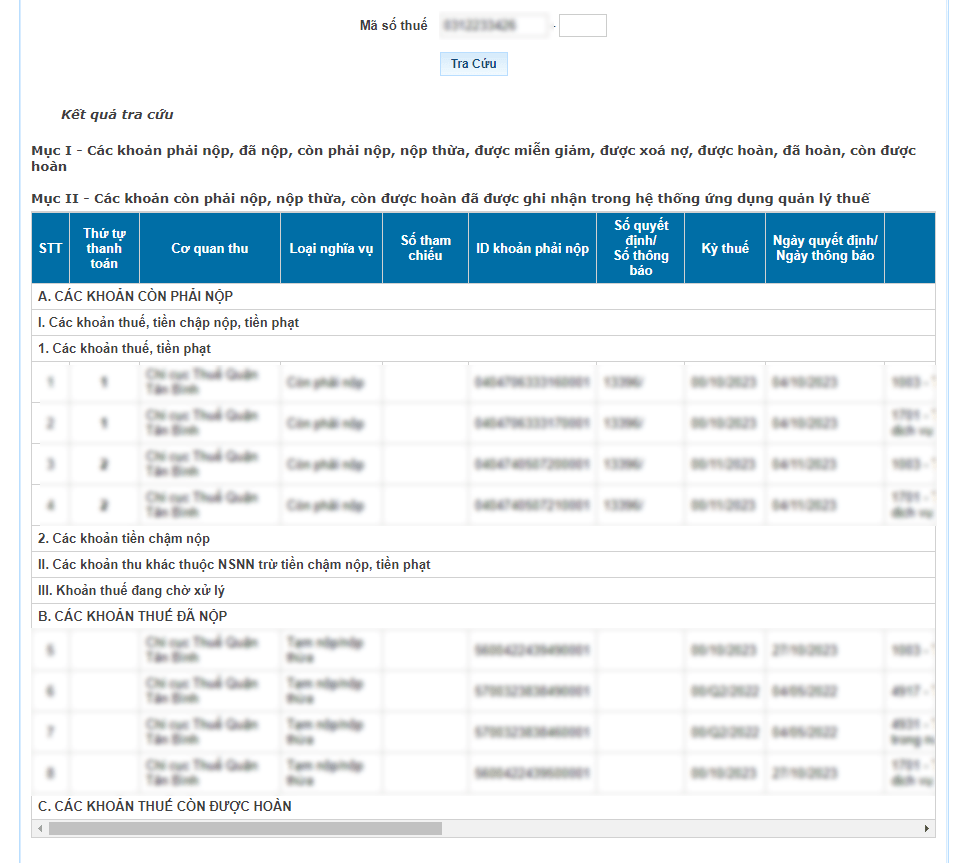965x863 pixels.
Task: Focus the small tax code suffix box
Action: (582, 26)
